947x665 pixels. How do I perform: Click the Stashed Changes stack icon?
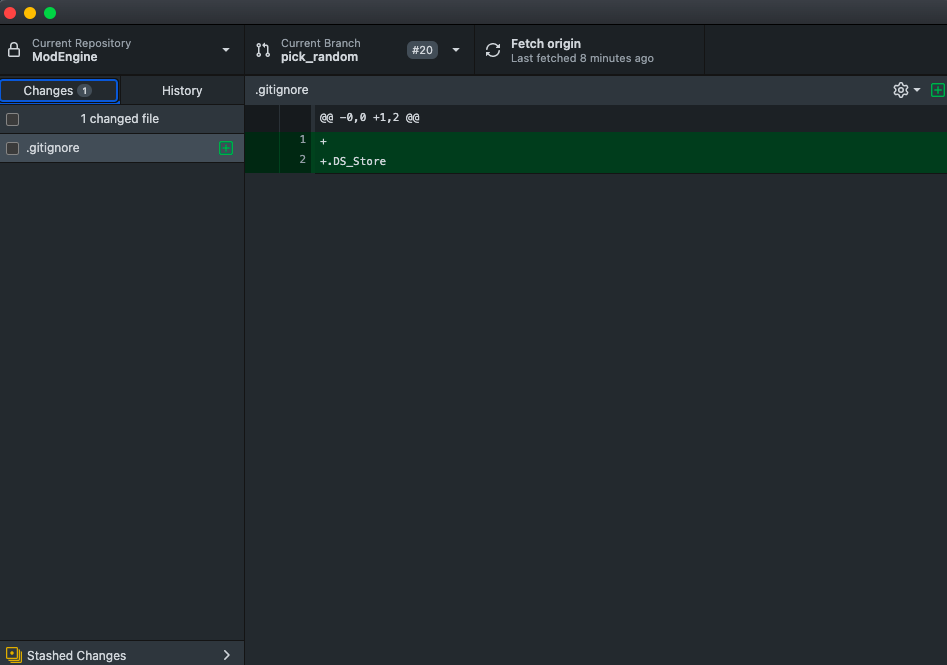[x=14, y=655]
